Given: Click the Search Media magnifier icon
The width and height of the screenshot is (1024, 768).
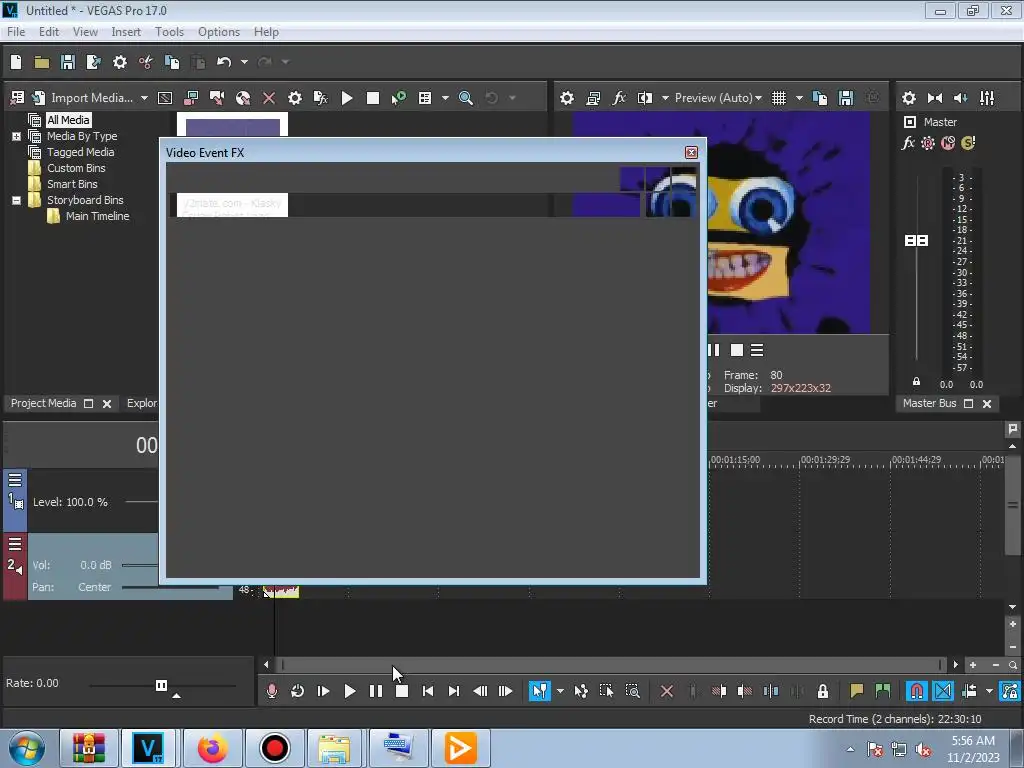Looking at the screenshot, I should pos(466,98).
